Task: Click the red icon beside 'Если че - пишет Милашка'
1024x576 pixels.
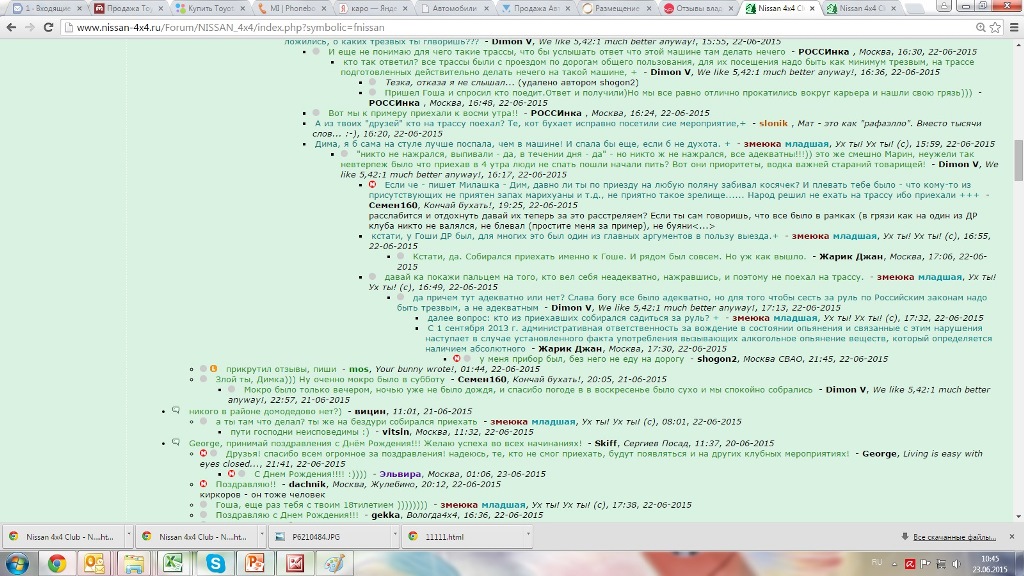Action: tap(372, 185)
